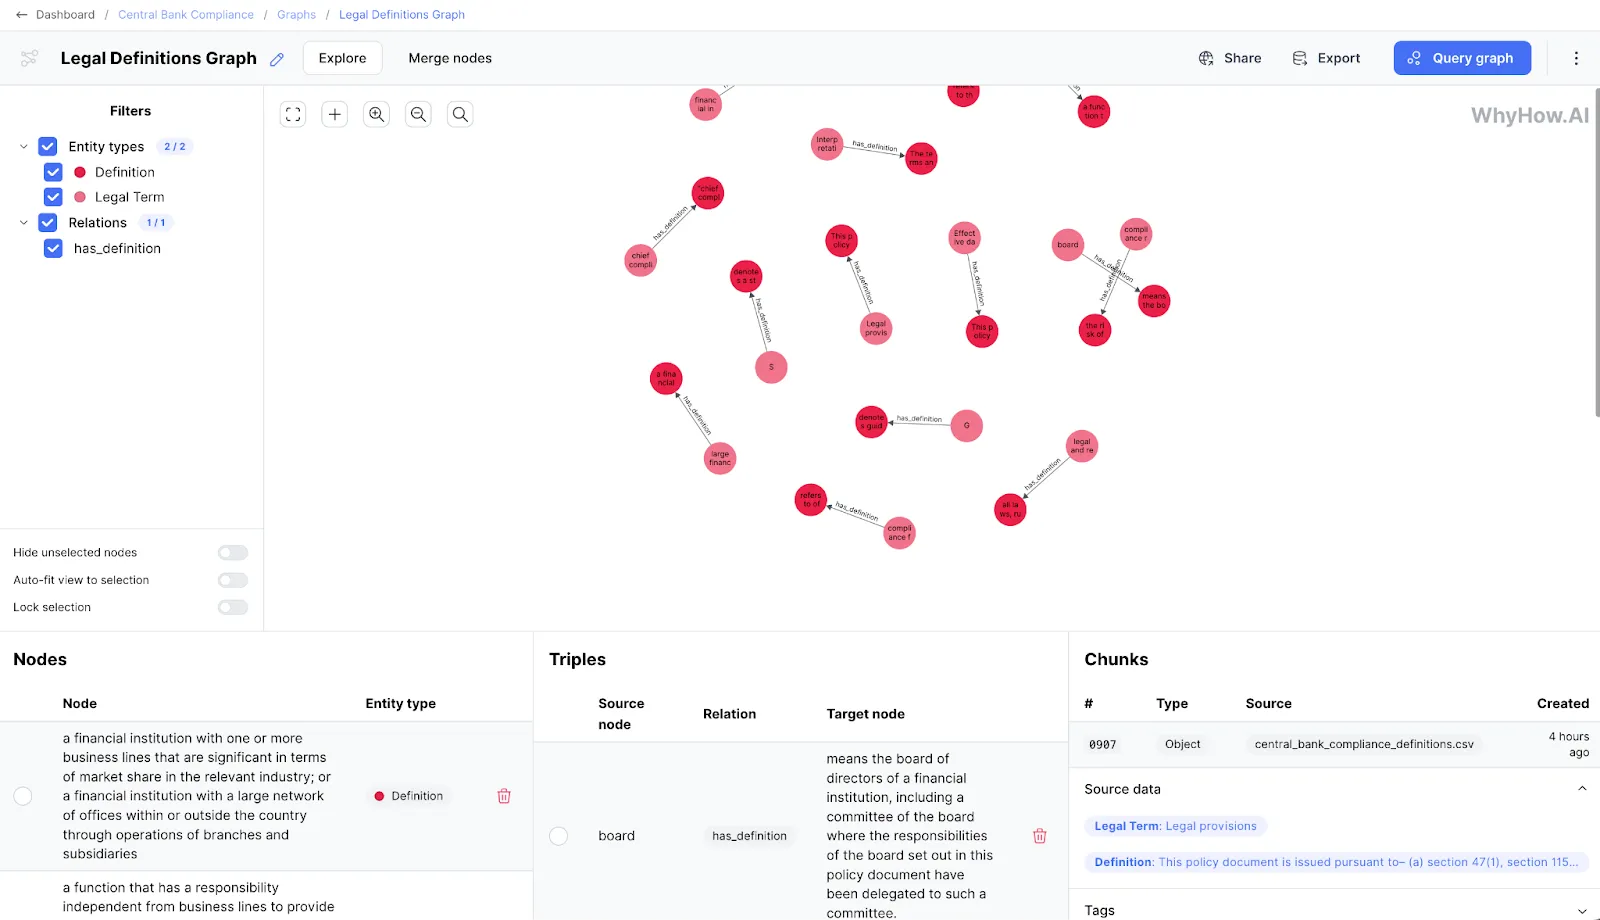The width and height of the screenshot is (1600, 920).
Task: Zoom out on the graph canvas
Action: coord(419,114)
